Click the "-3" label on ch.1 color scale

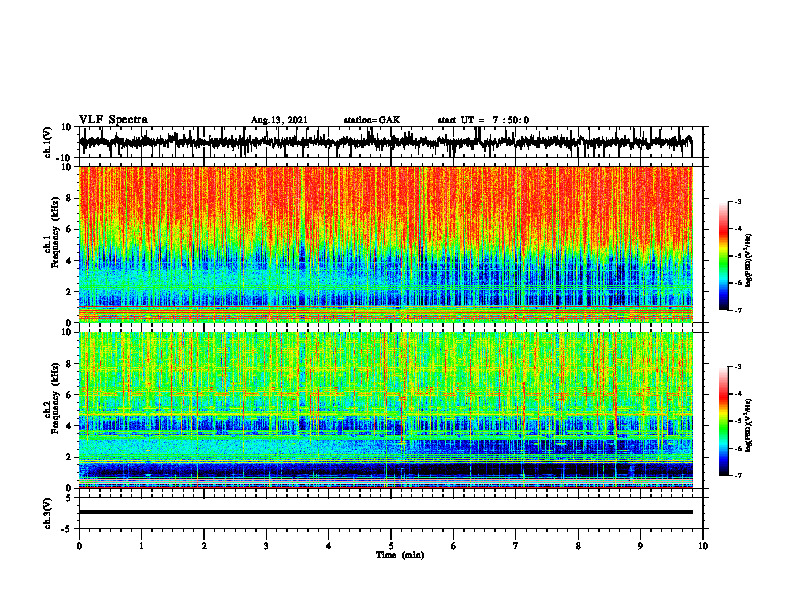pos(737,201)
